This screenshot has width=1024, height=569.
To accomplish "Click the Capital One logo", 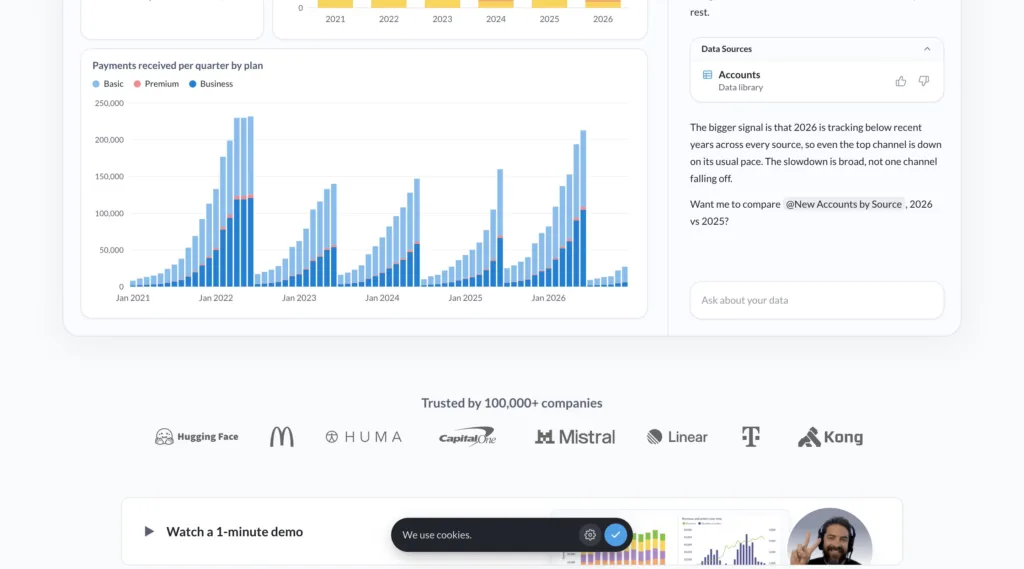I will point(468,436).
